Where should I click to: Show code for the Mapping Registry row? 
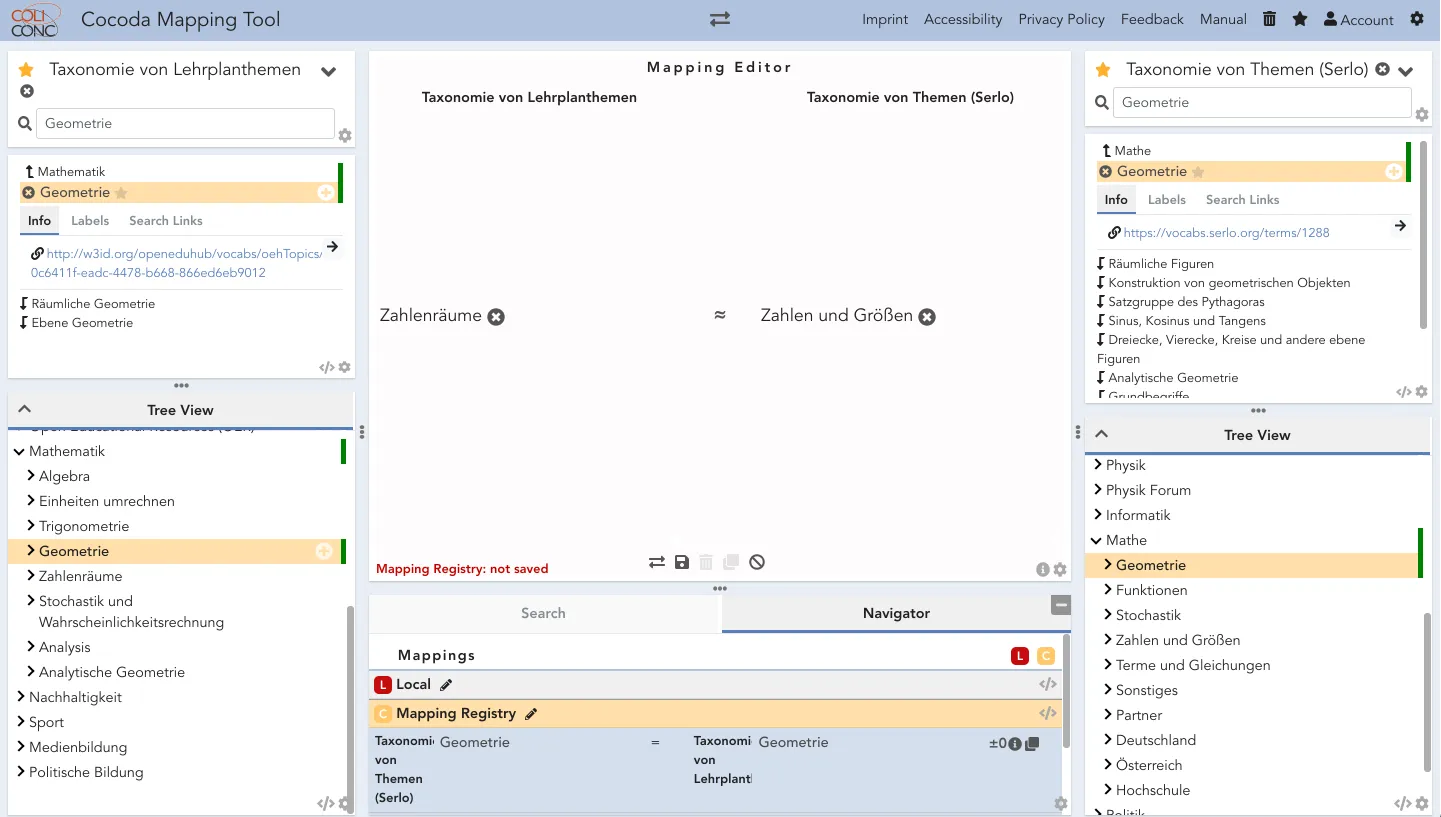(x=1048, y=714)
